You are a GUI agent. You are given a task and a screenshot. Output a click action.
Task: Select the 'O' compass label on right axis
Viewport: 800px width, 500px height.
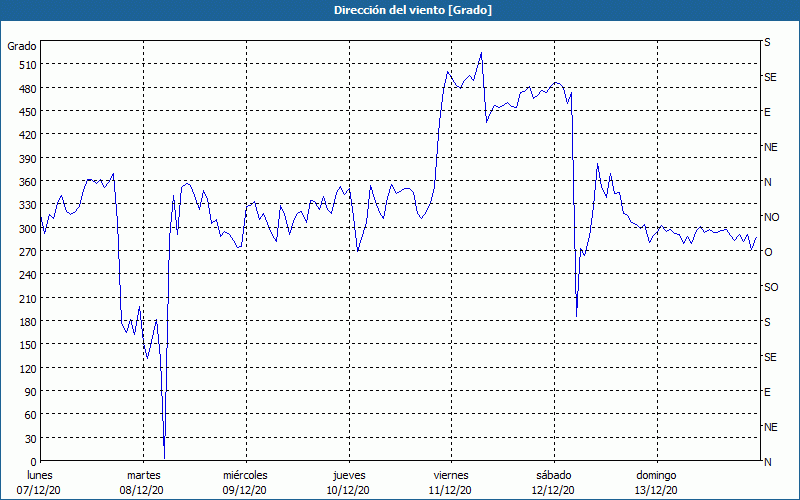pyautogui.click(x=768, y=252)
